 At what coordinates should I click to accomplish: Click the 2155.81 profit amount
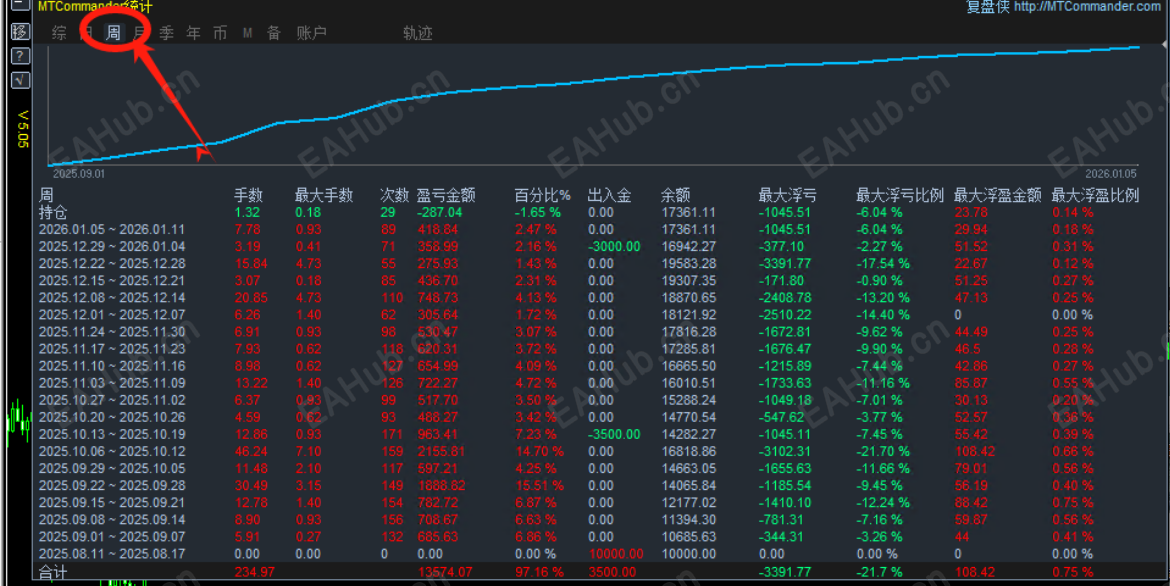441,452
